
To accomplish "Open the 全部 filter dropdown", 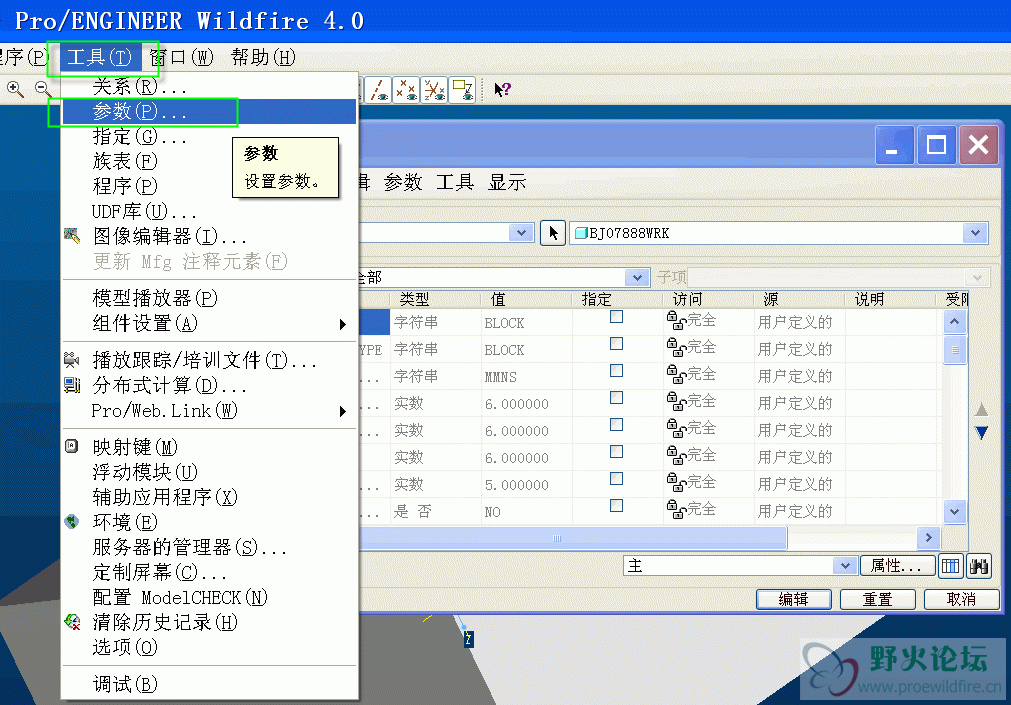I will tap(637, 277).
